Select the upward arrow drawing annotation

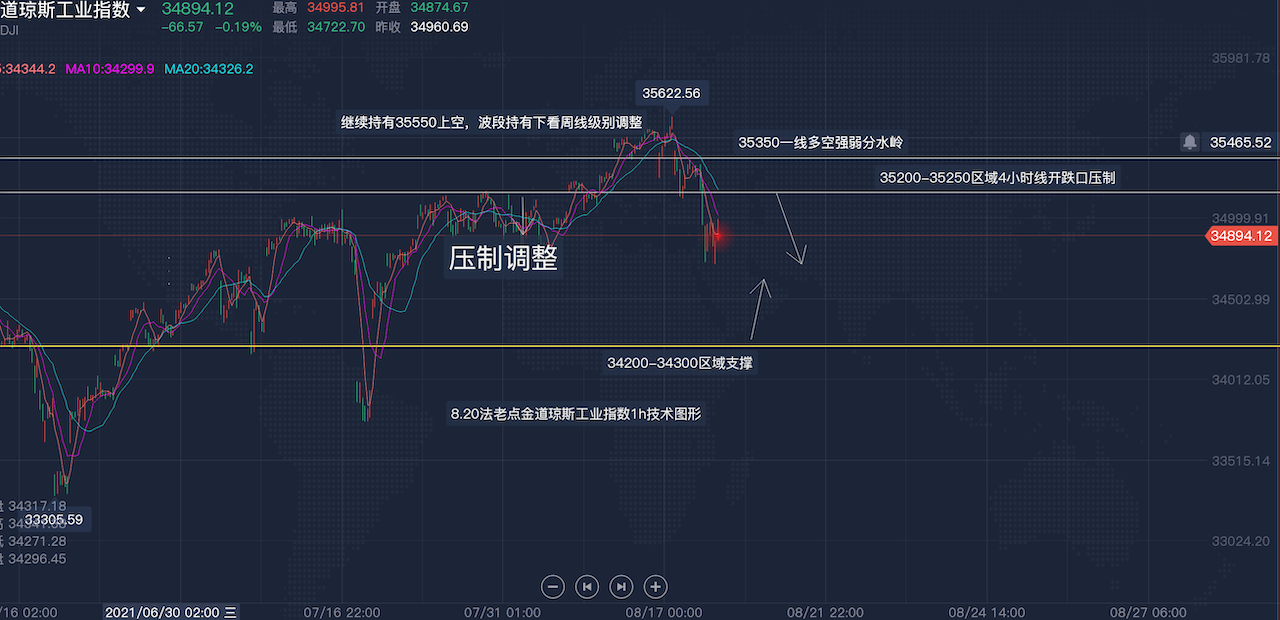[759, 308]
